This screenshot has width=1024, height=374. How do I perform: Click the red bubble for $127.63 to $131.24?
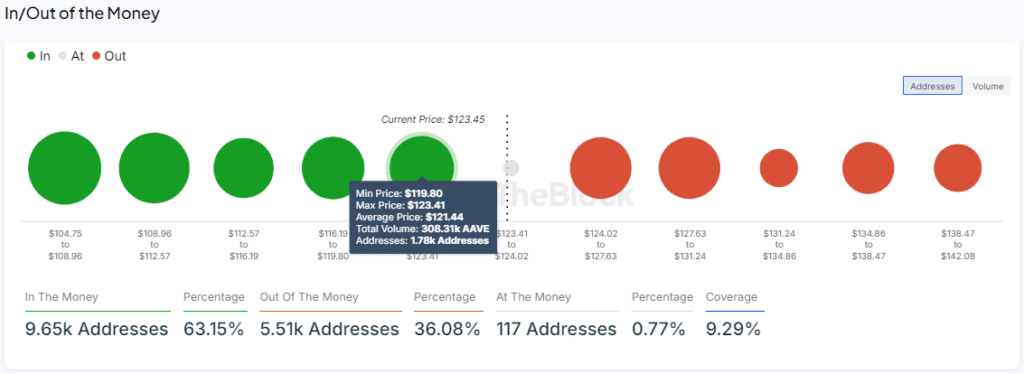(689, 168)
